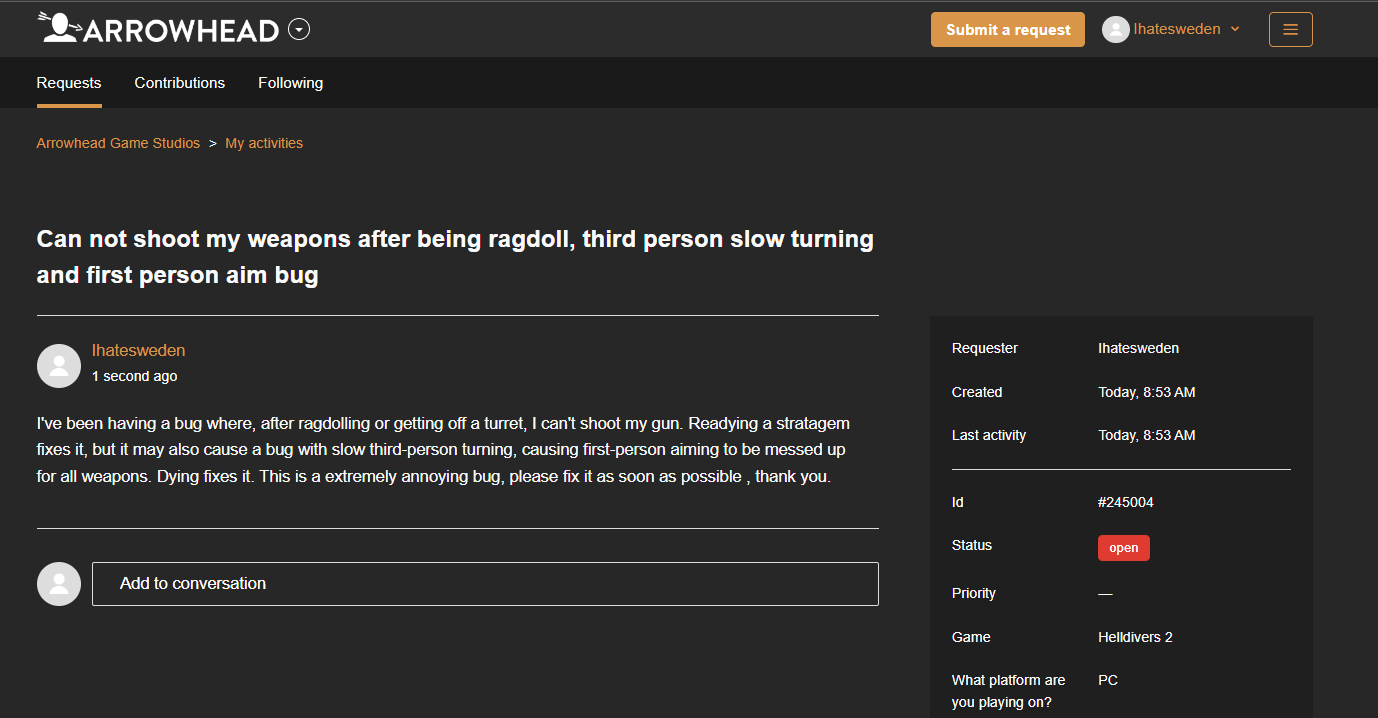
Task: Click the Priority label in the sidebar
Action: (x=974, y=593)
